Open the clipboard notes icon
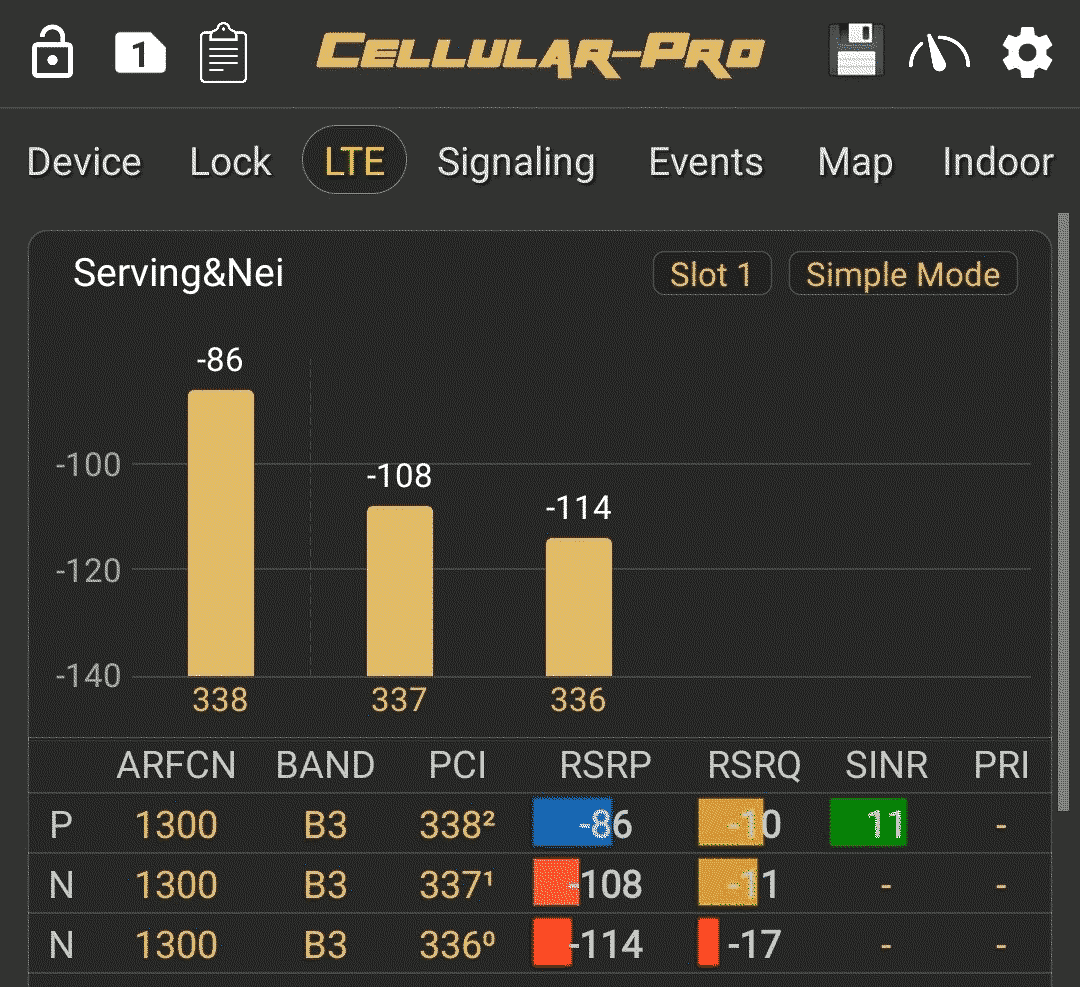Screen dimensions: 1080x987 tap(223, 53)
